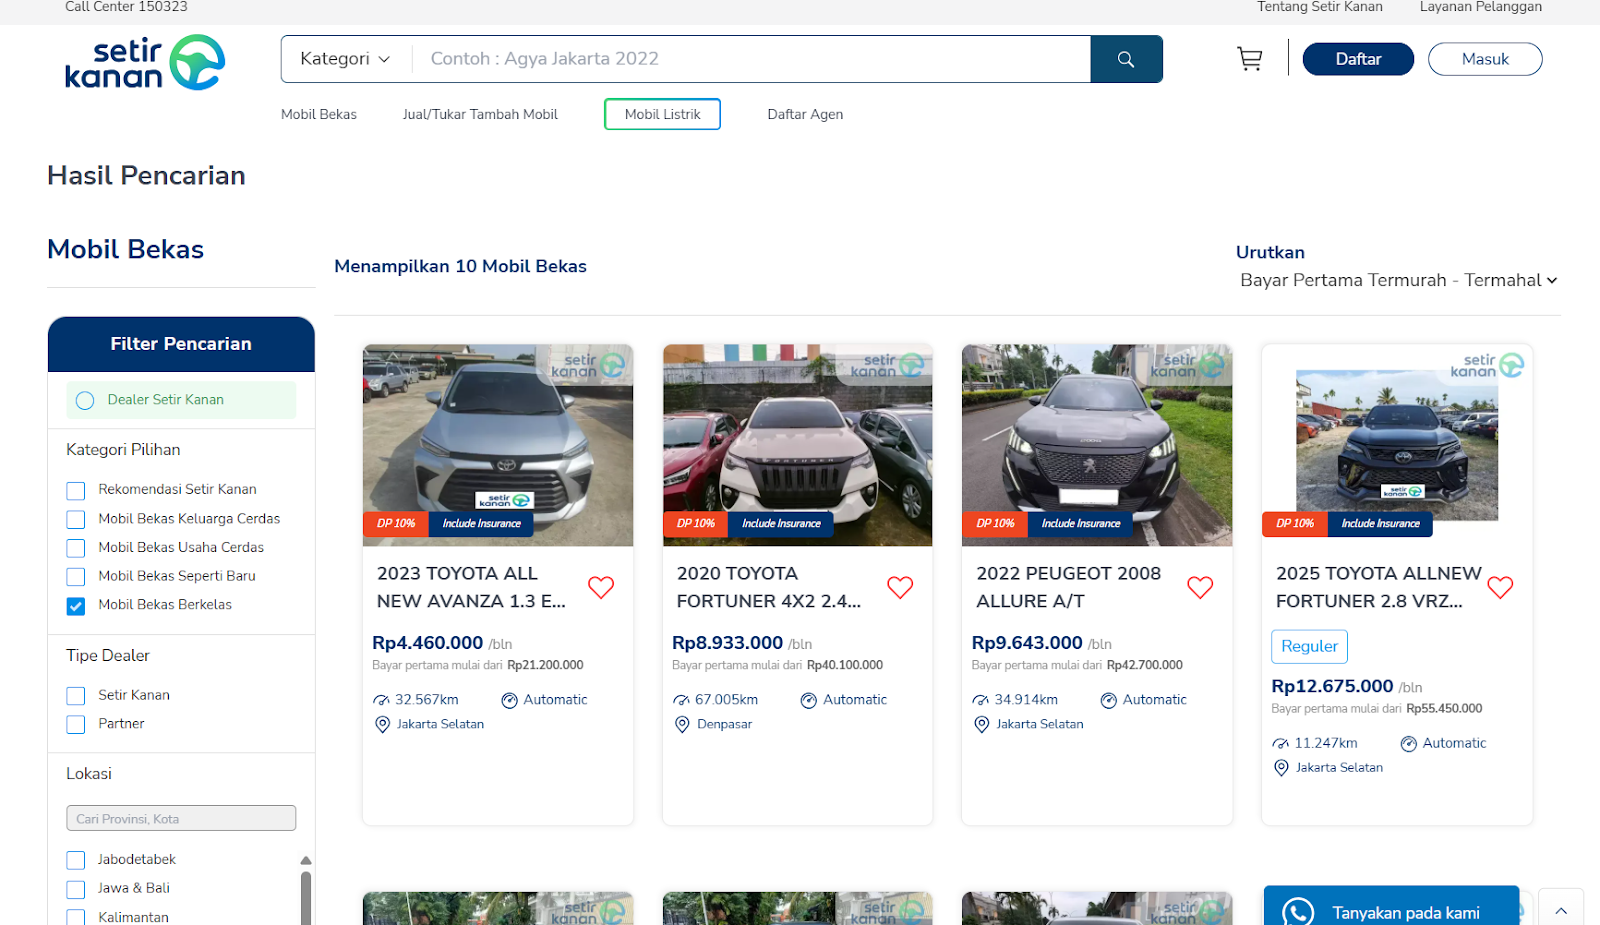Open the Urutkan sort dropdown

(x=1398, y=280)
